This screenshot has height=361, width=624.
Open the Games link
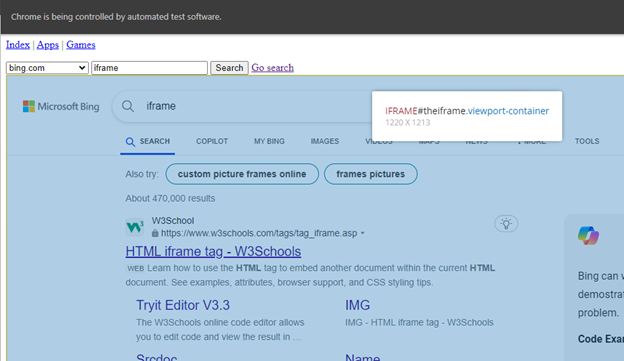81,45
